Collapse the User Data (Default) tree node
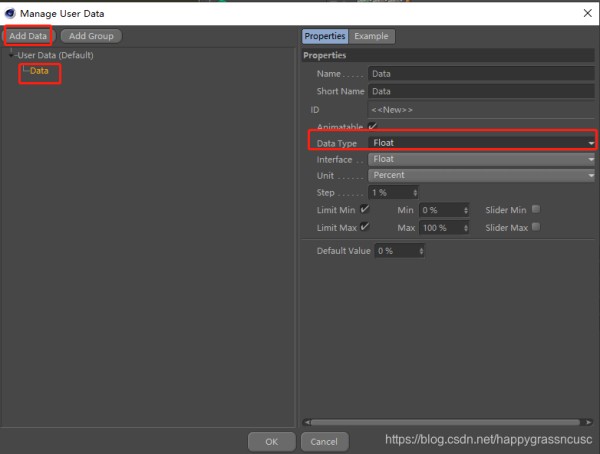This screenshot has width=600, height=454. 10,55
